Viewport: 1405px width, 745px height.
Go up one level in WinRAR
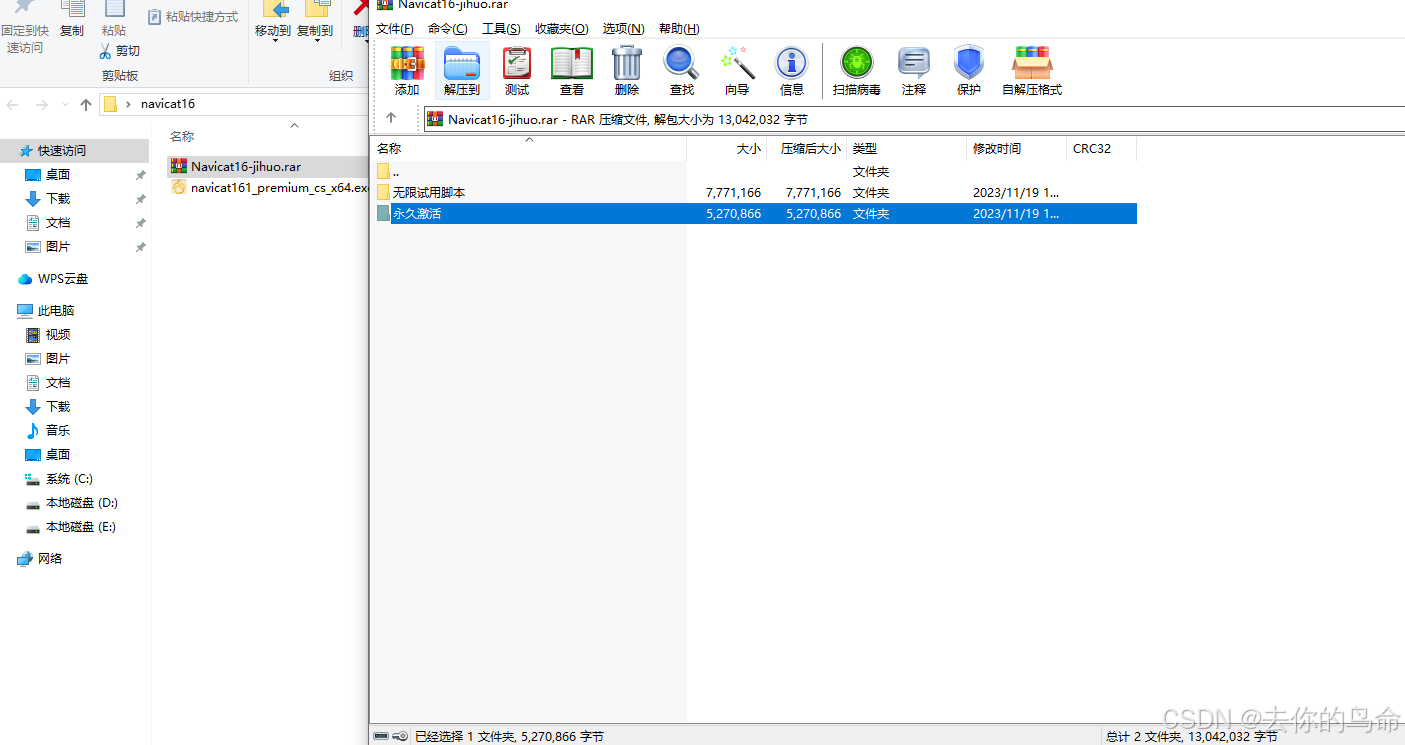(391, 118)
